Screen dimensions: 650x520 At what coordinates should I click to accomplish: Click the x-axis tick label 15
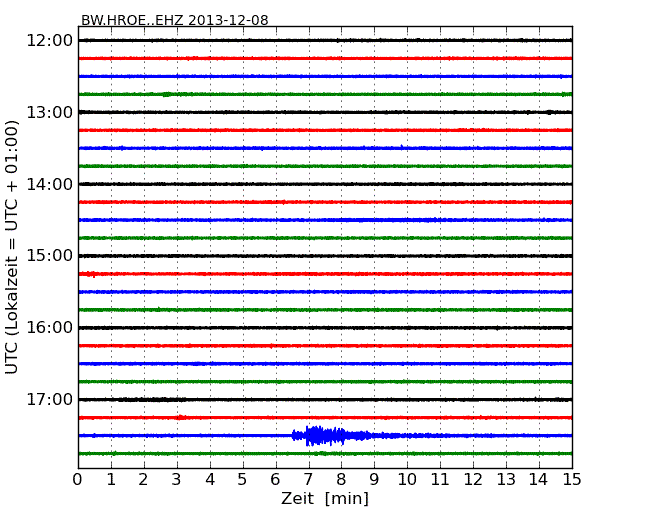point(572,480)
